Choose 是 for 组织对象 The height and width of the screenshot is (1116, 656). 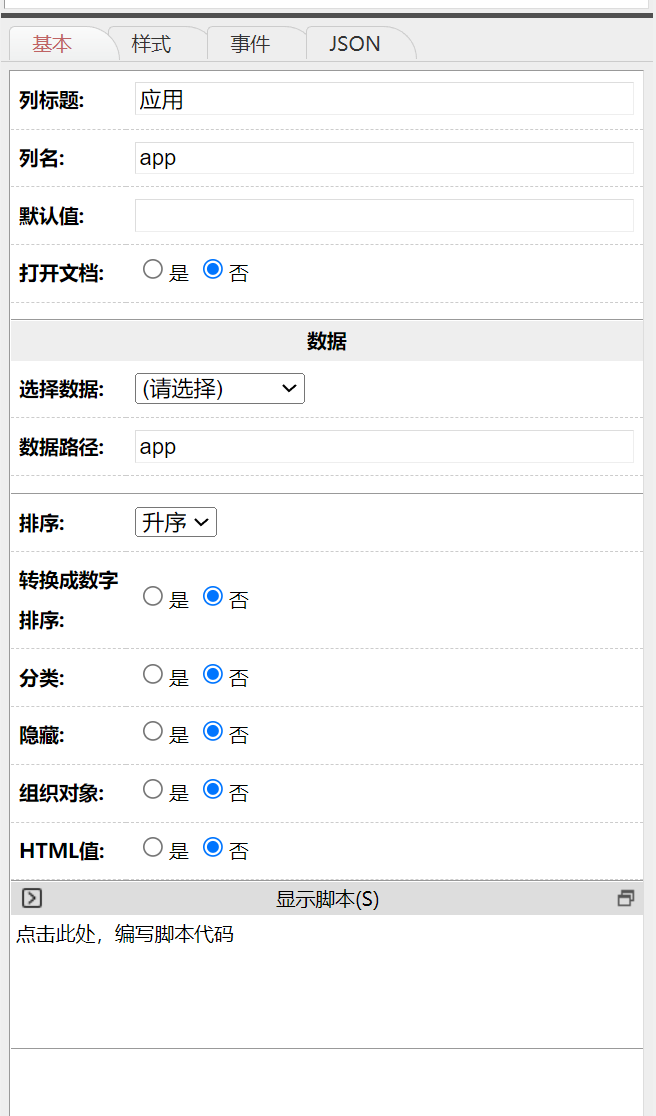point(153,789)
